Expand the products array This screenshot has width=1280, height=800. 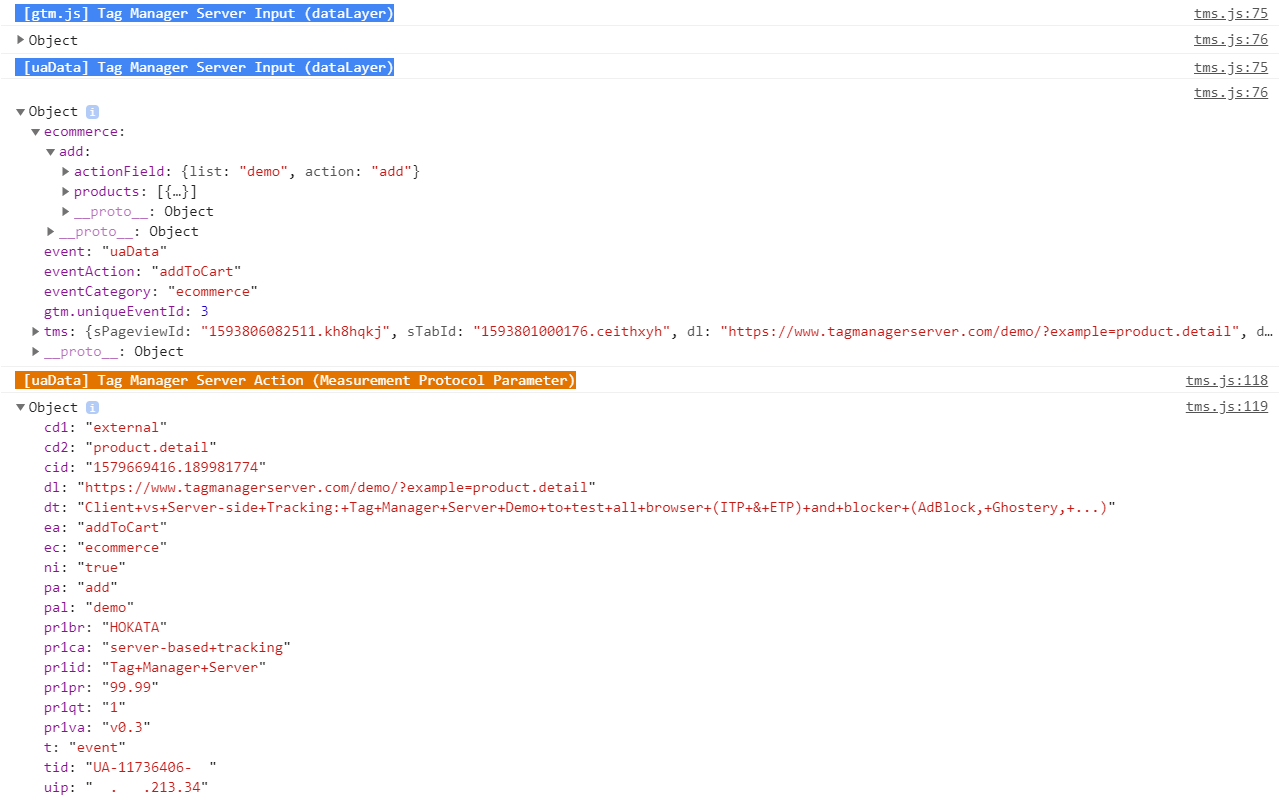(66, 192)
